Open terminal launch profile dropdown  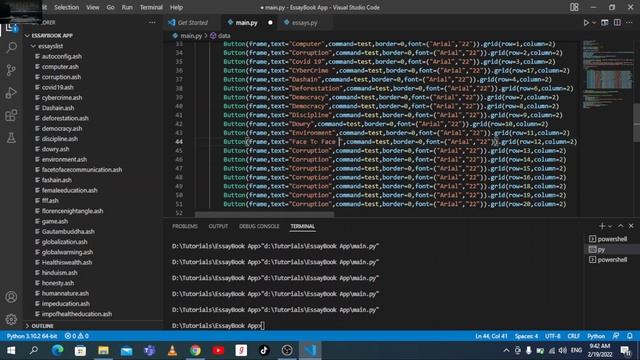pos(610,226)
